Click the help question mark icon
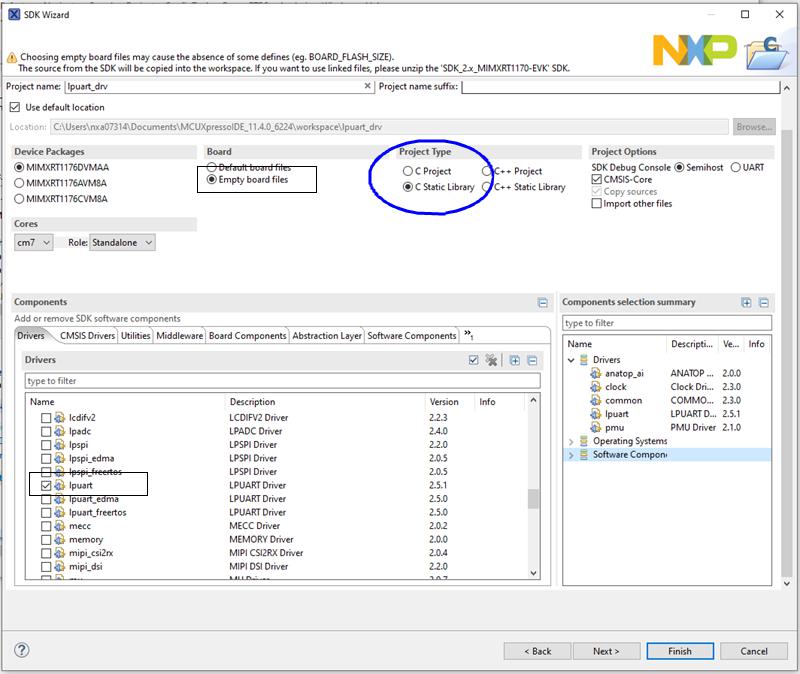The width and height of the screenshot is (800, 674). coord(22,650)
